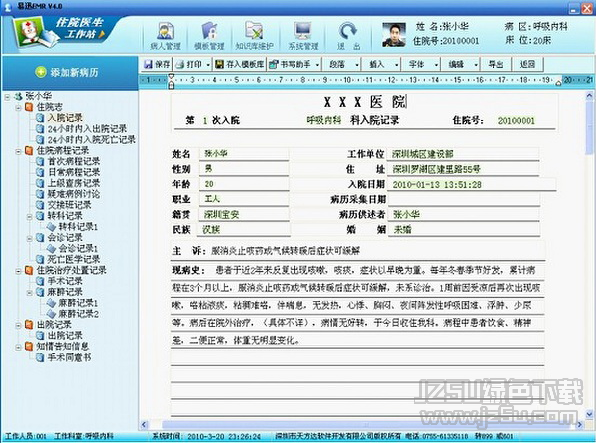This screenshot has width=596, height=443.
Task: Select 交接班记录 tree item
Action: click(69, 205)
